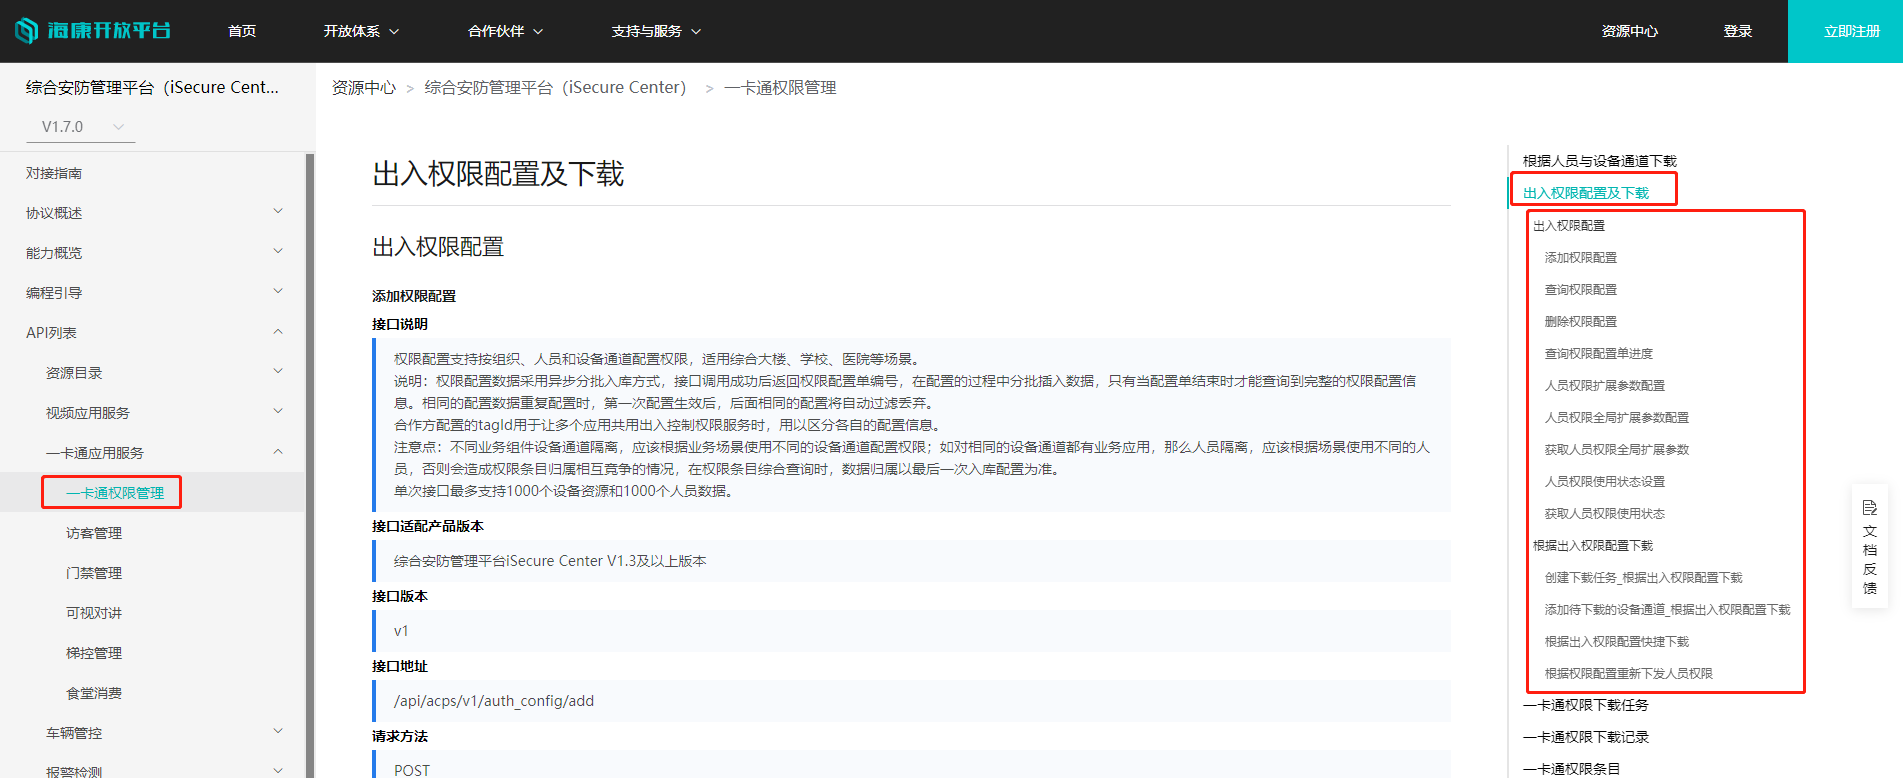Expand the 视频应用服务 chevron
Image resolution: width=1903 pixels, height=778 pixels.
coord(278,411)
